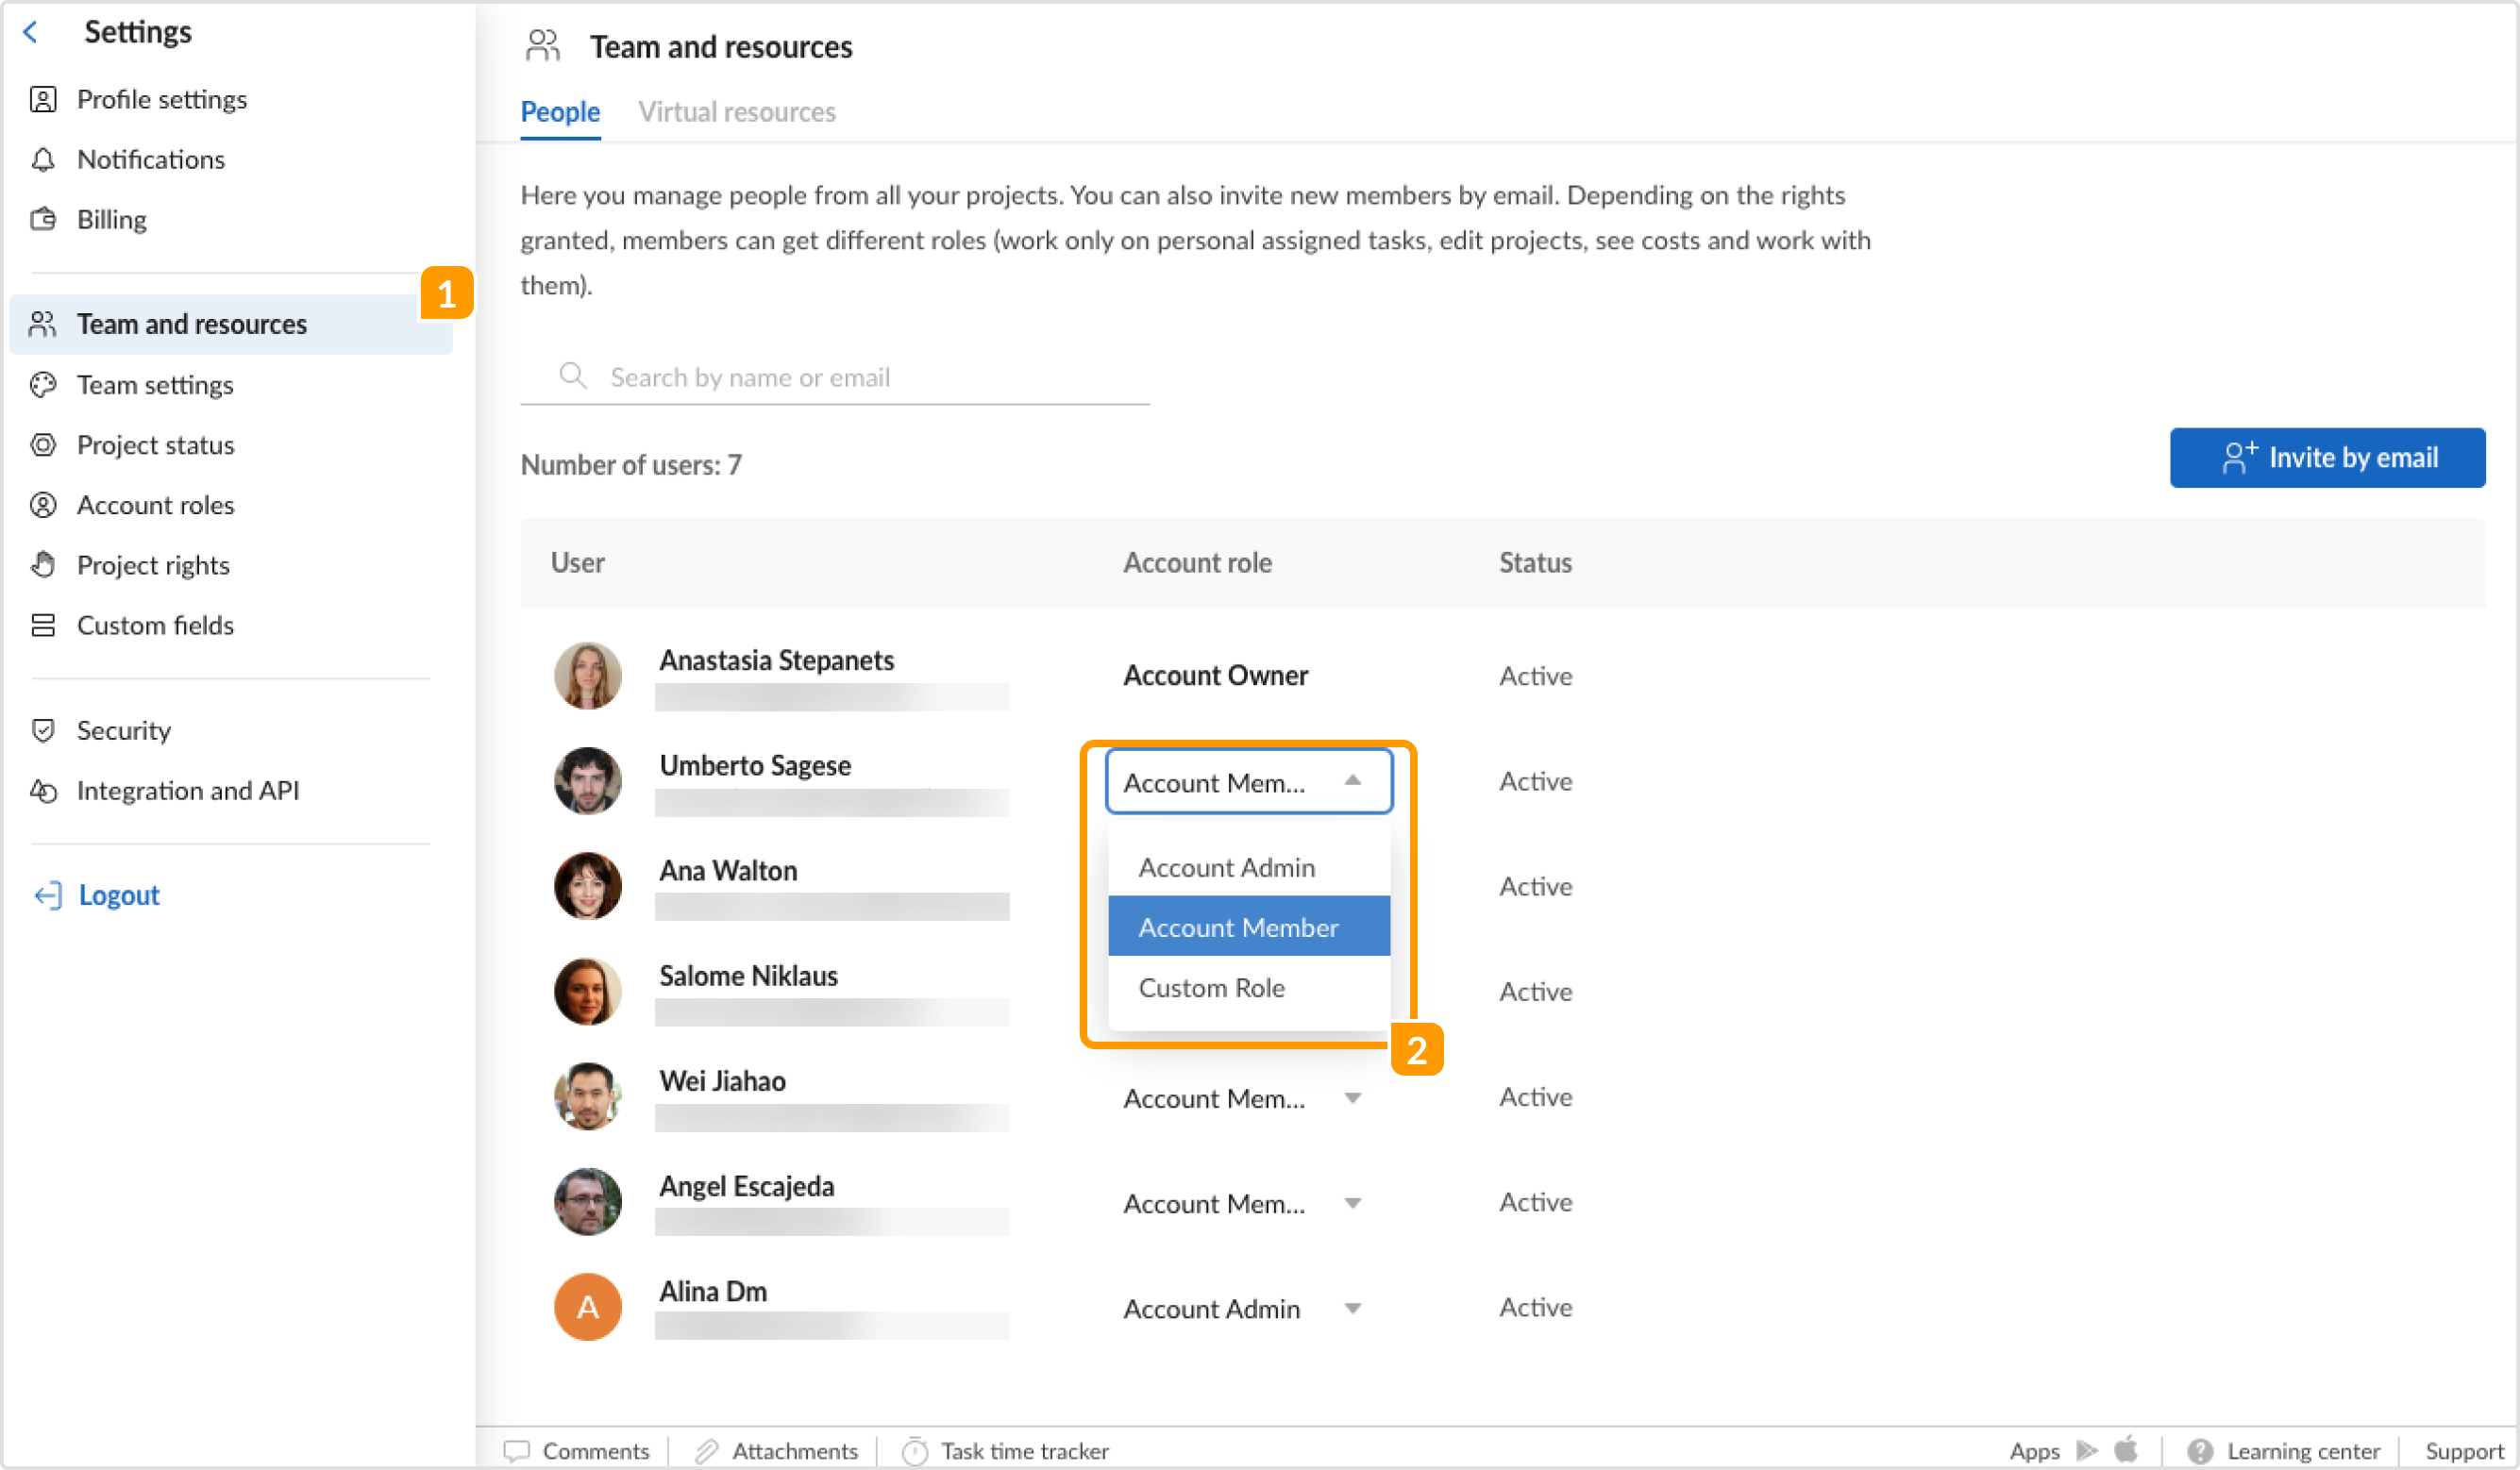Click the Logout link

pos(118,894)
